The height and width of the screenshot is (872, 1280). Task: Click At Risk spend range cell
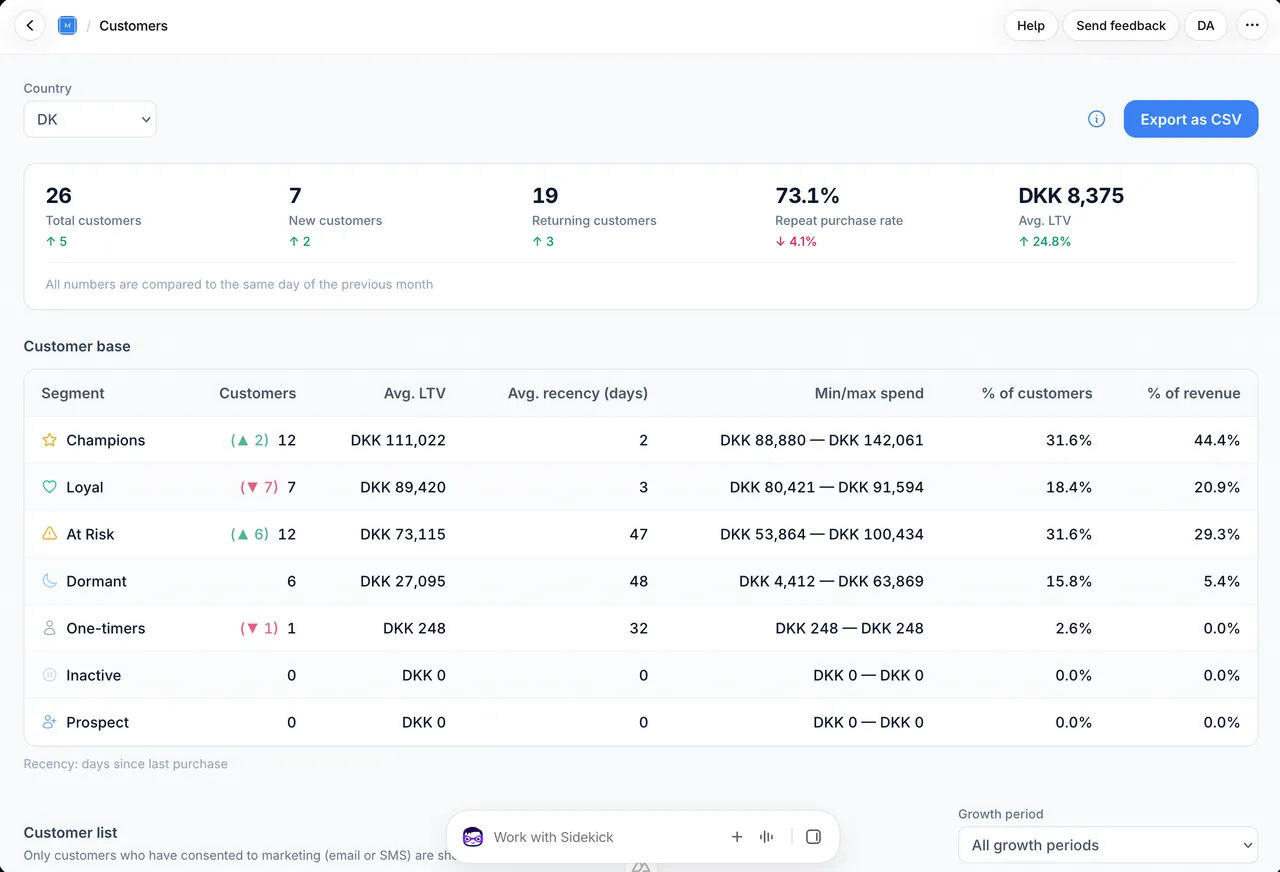pyautogui.click(x=822, y=534)
